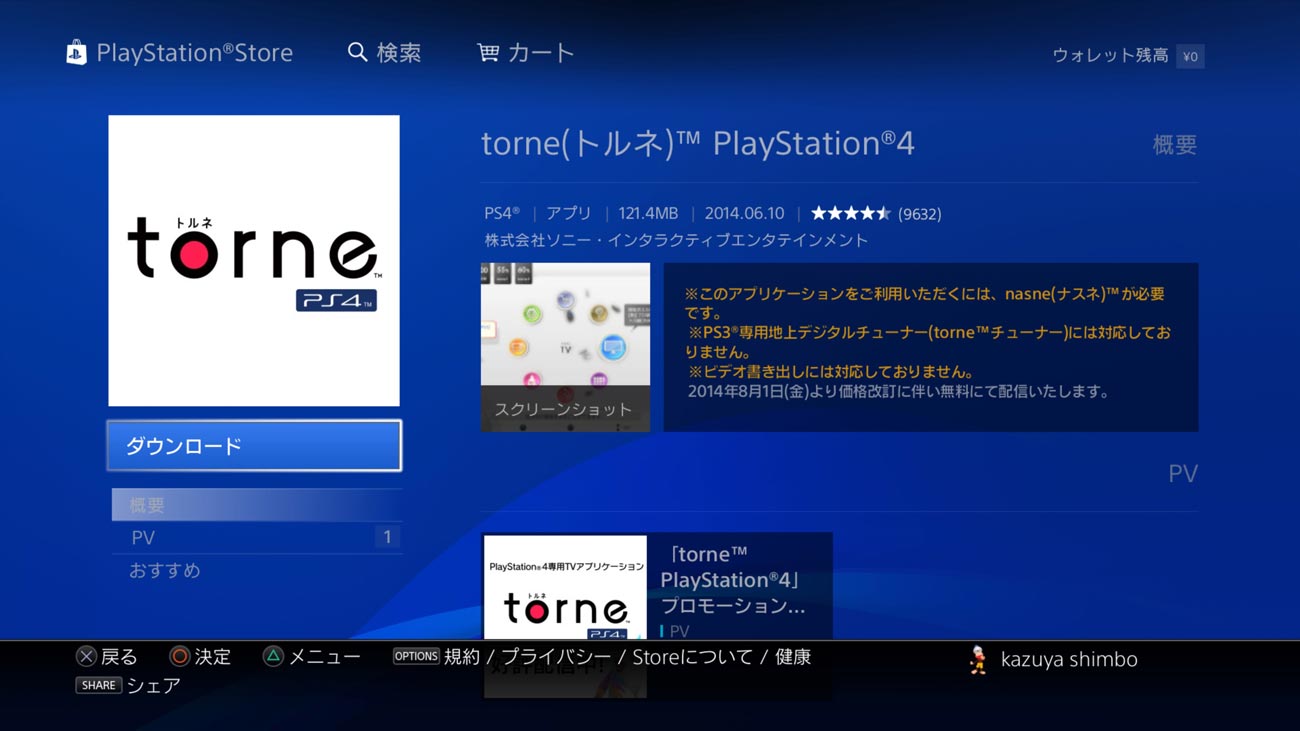Click the PS4 badge on torne logo
The width and height of the screenshot is (1300, 731).
click(x=336, y=300)
